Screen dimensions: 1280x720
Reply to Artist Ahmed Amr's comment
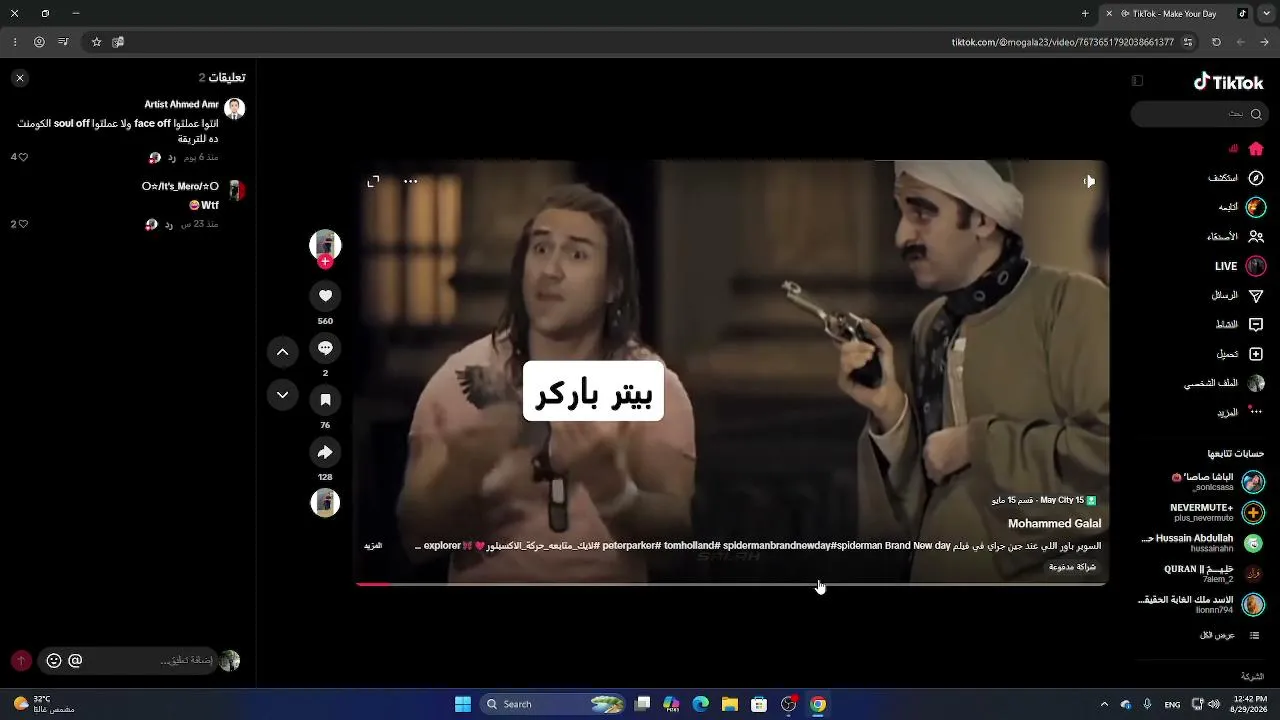[172, 157]
